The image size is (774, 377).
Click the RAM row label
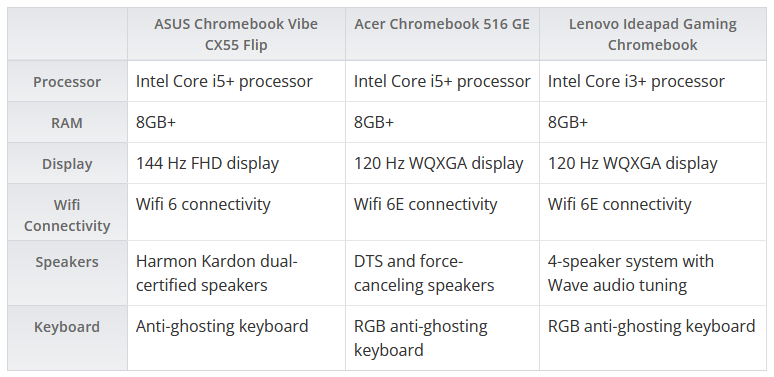click(x=67, y=123)
